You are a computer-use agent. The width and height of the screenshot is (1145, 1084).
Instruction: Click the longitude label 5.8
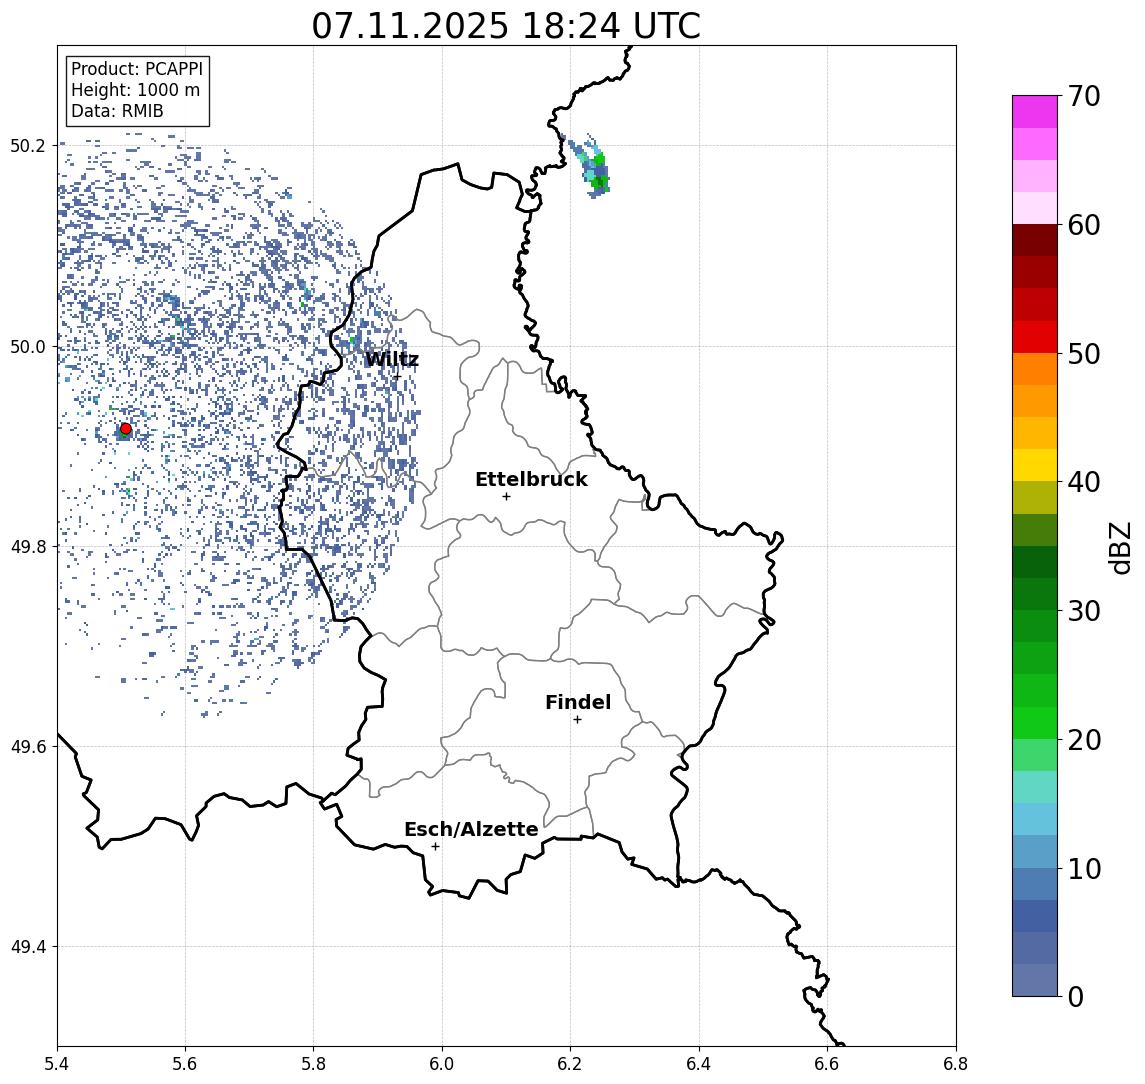(x=313, y=1064)
